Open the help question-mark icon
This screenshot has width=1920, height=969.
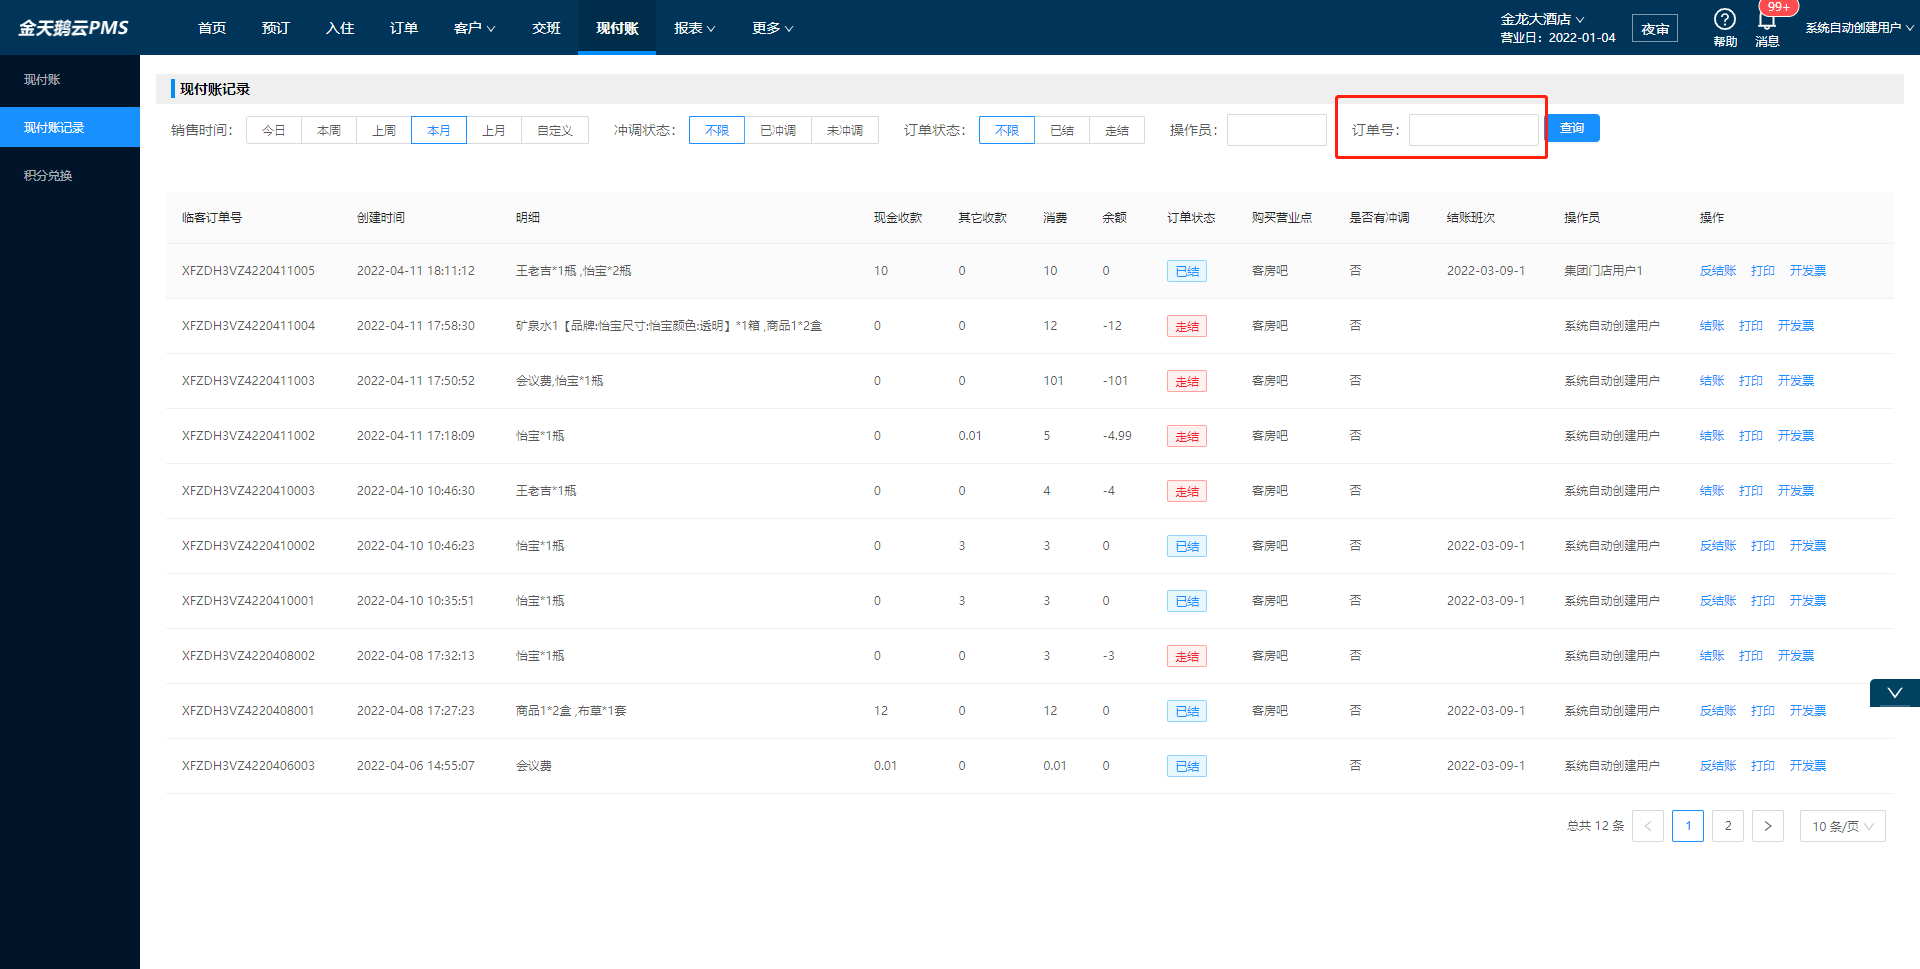(x=1724, y=19)
